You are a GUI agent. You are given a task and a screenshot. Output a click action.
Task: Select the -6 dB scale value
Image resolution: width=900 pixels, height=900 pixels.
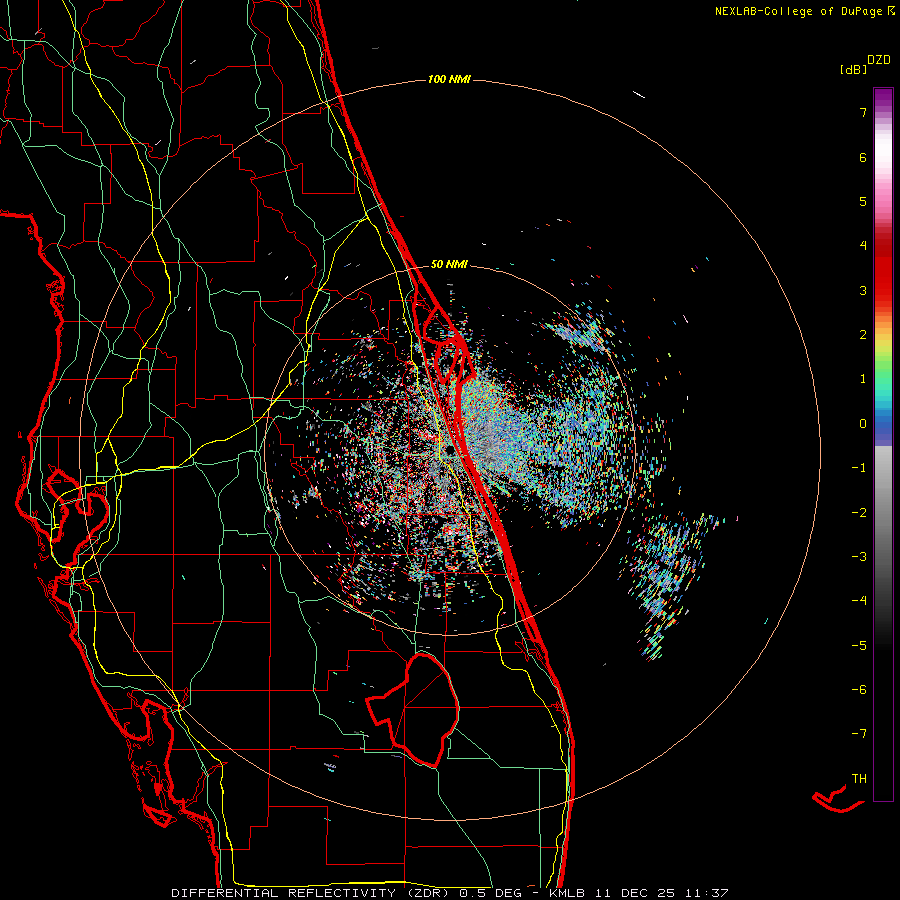coord(859,689)
